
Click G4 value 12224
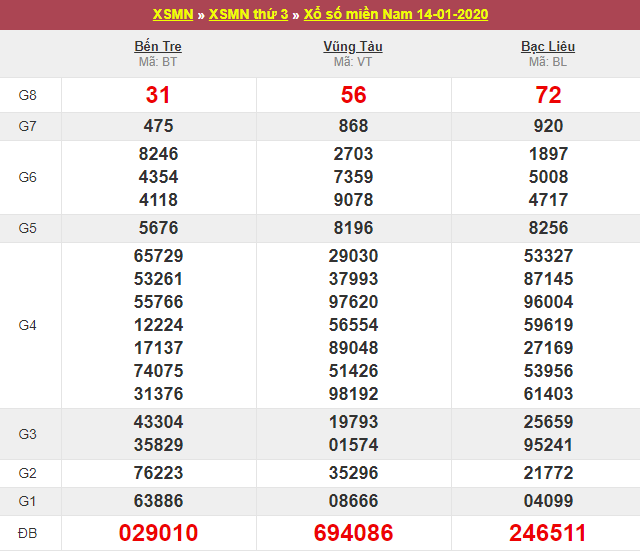tap(158, 325)
